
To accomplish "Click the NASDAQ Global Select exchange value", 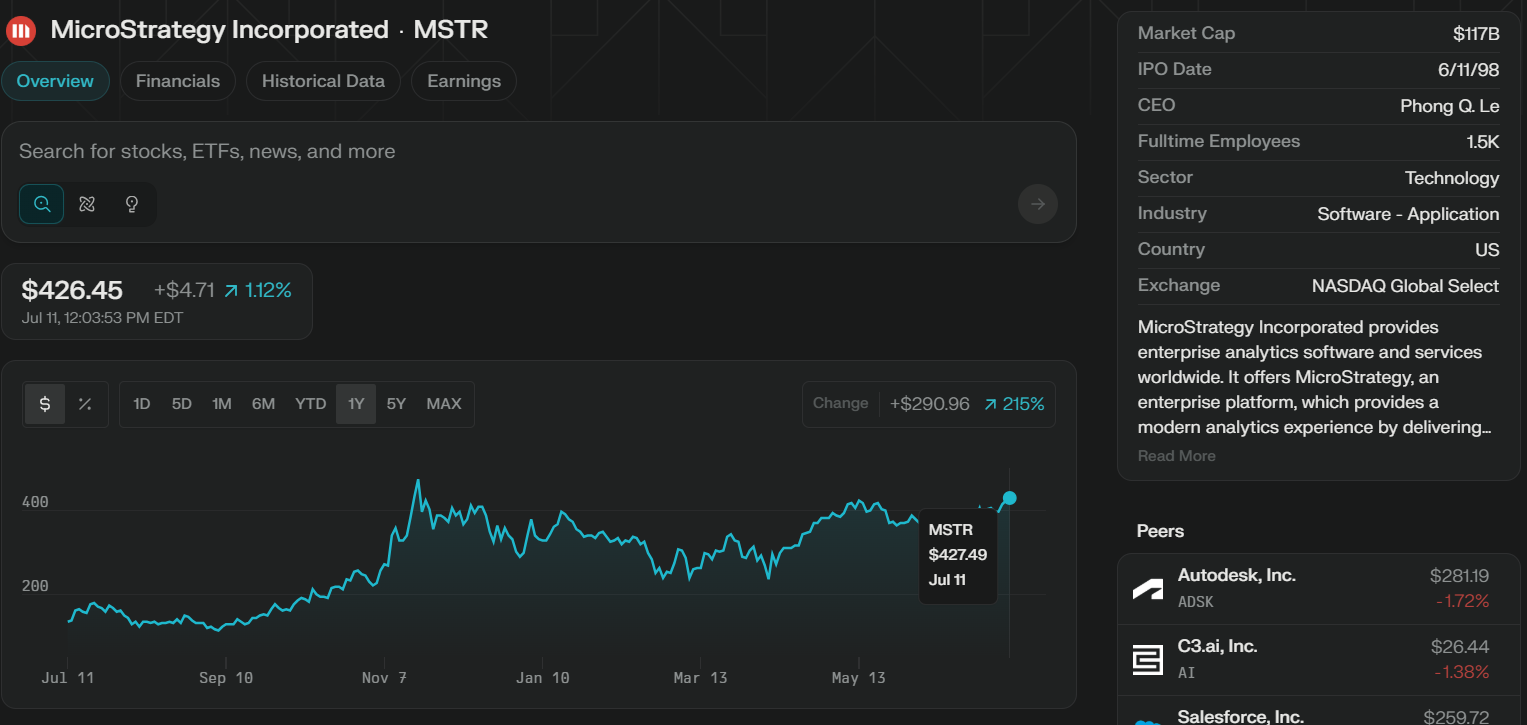I will (x=1405, y=286).
